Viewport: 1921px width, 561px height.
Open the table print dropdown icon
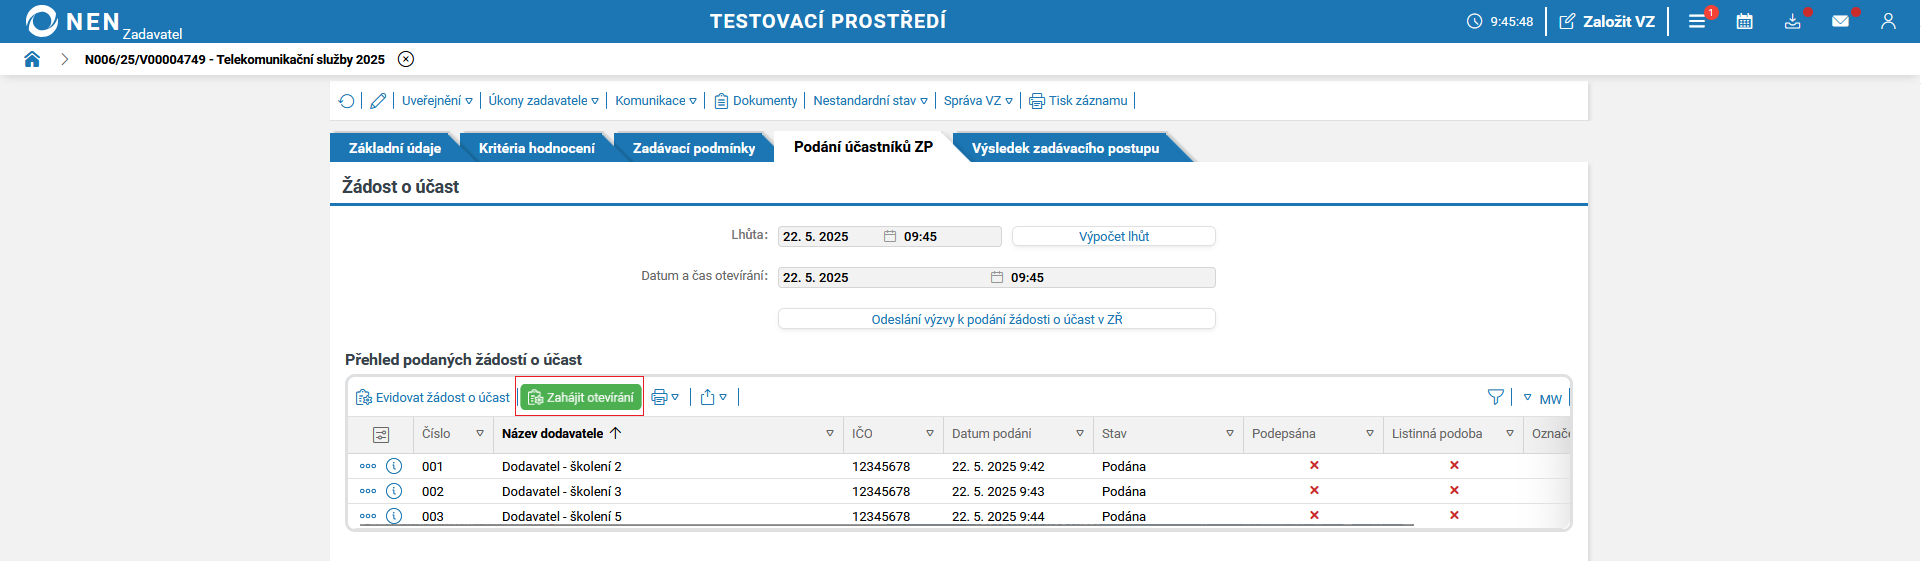[665, 398]
